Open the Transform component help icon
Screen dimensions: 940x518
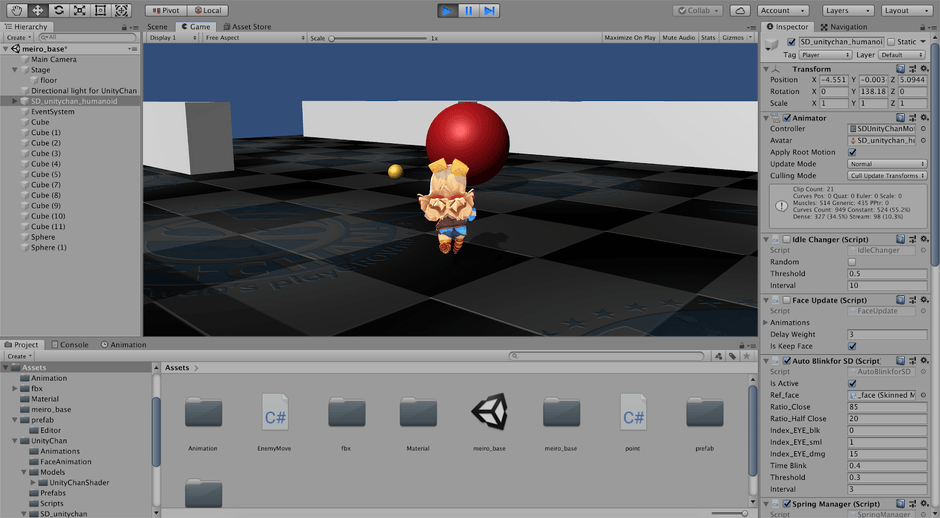900,69
